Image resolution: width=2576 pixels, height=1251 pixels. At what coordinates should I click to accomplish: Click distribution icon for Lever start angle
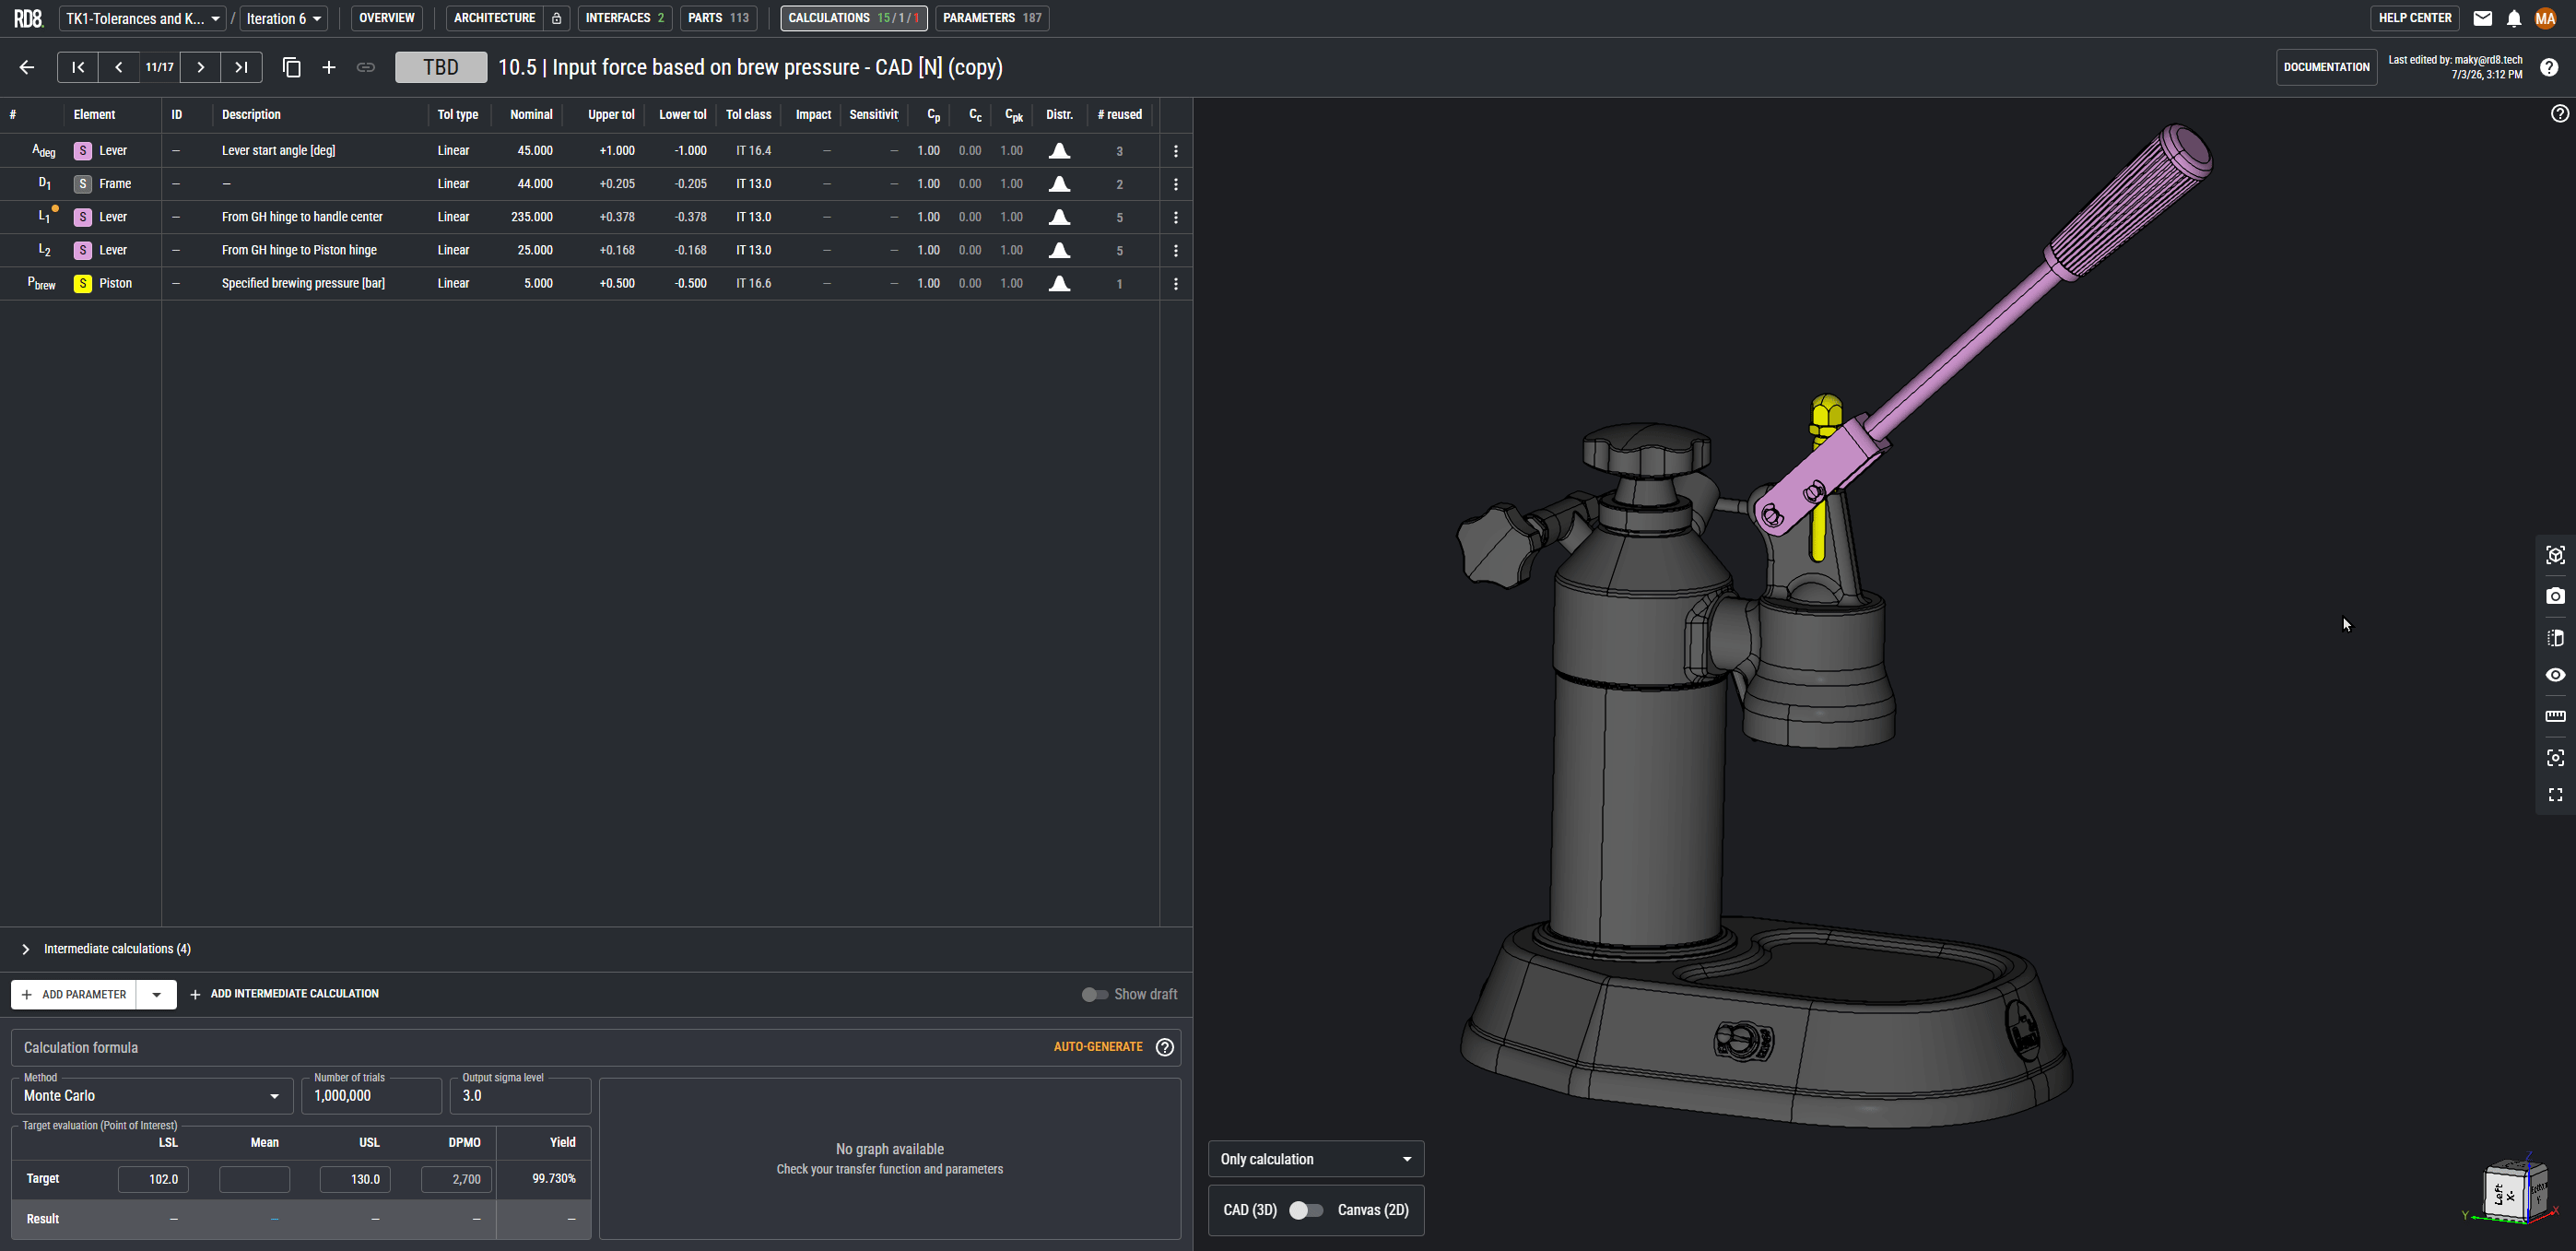click(x=1059, y=151)
